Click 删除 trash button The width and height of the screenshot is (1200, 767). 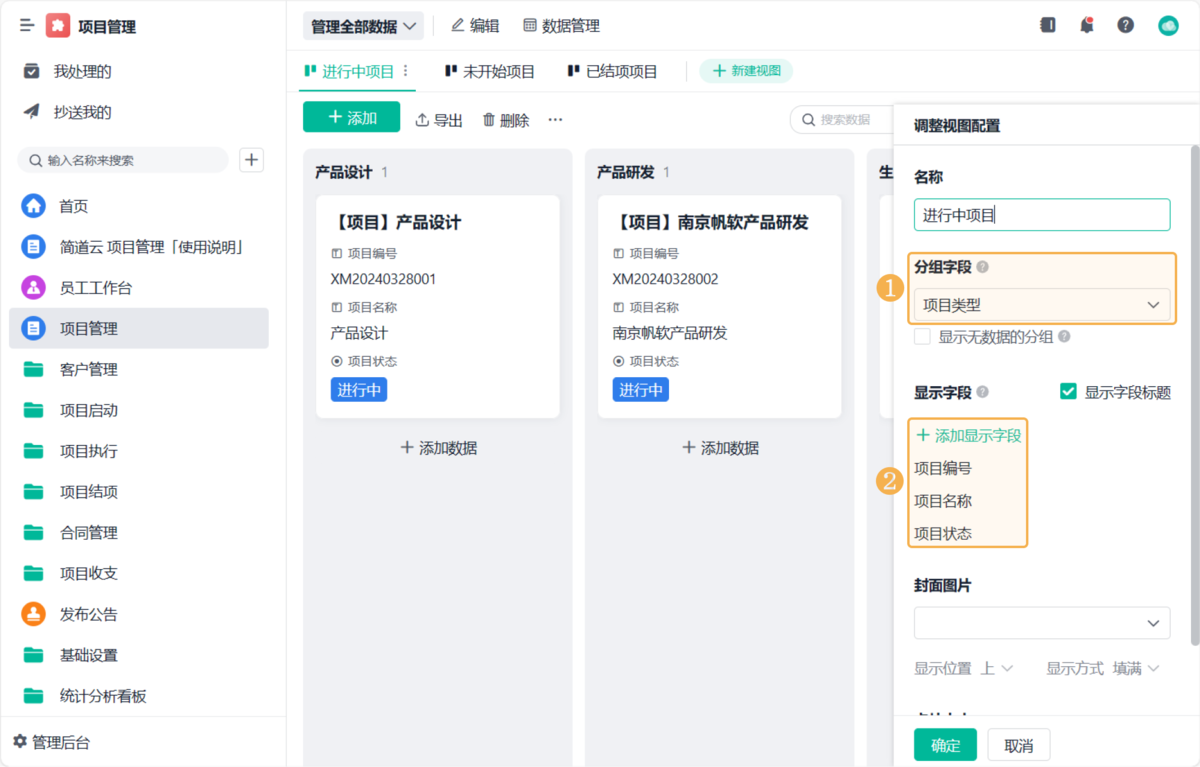(x=506, y=120)
